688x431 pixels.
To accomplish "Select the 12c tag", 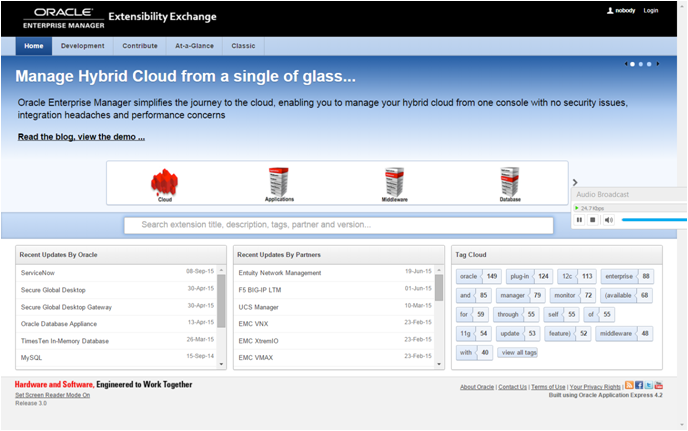I will click(577, 277).
